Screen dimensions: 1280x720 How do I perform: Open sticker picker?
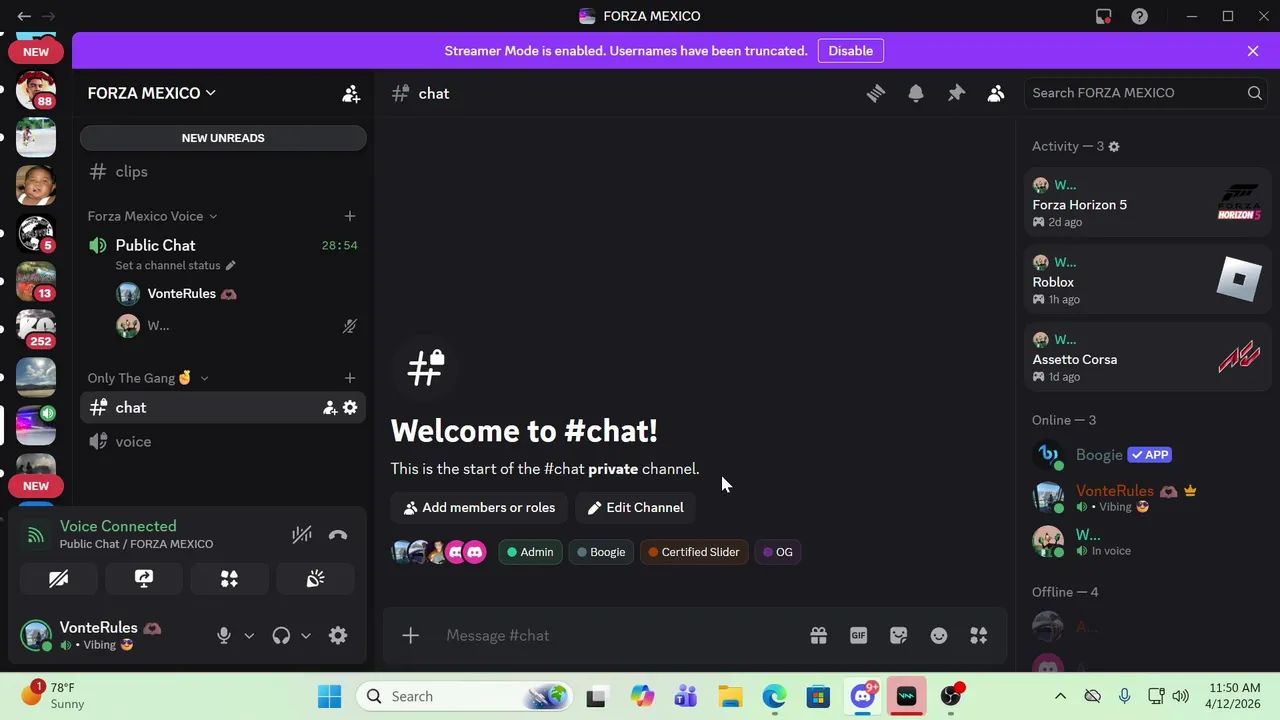[x=899, y=635]
